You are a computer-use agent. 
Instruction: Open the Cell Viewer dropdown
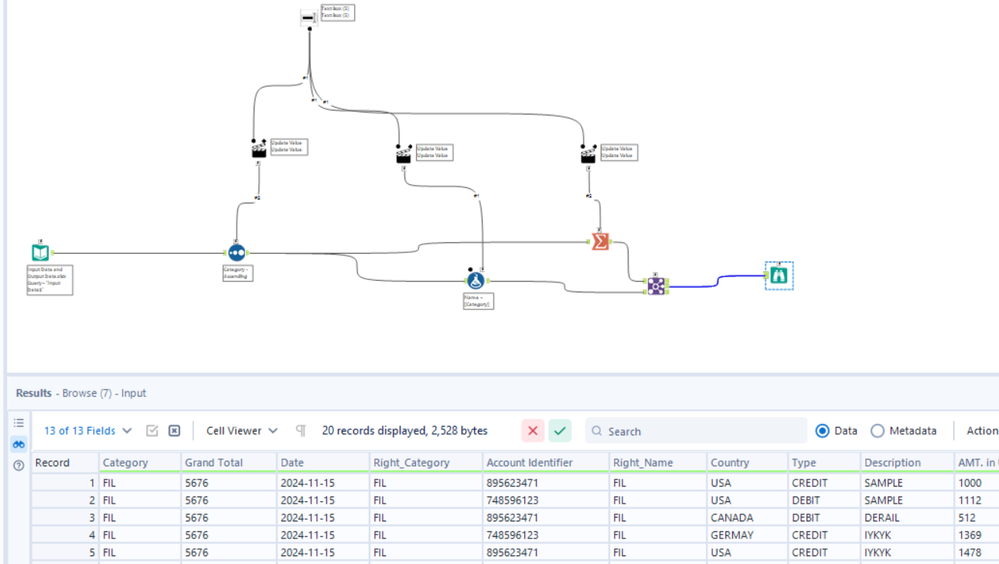(x=242, y=431)
